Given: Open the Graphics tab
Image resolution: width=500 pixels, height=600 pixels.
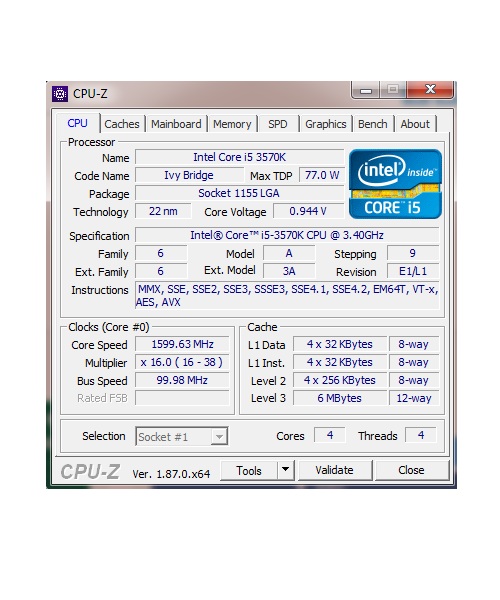Looking at the screenshot, I should tap(326, 124).
